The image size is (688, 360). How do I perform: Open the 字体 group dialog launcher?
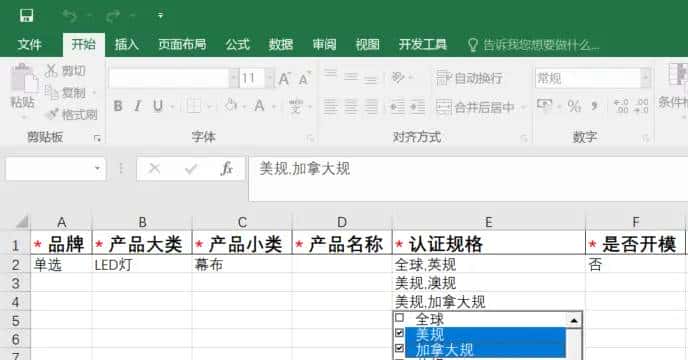click(x=310, y=138)
